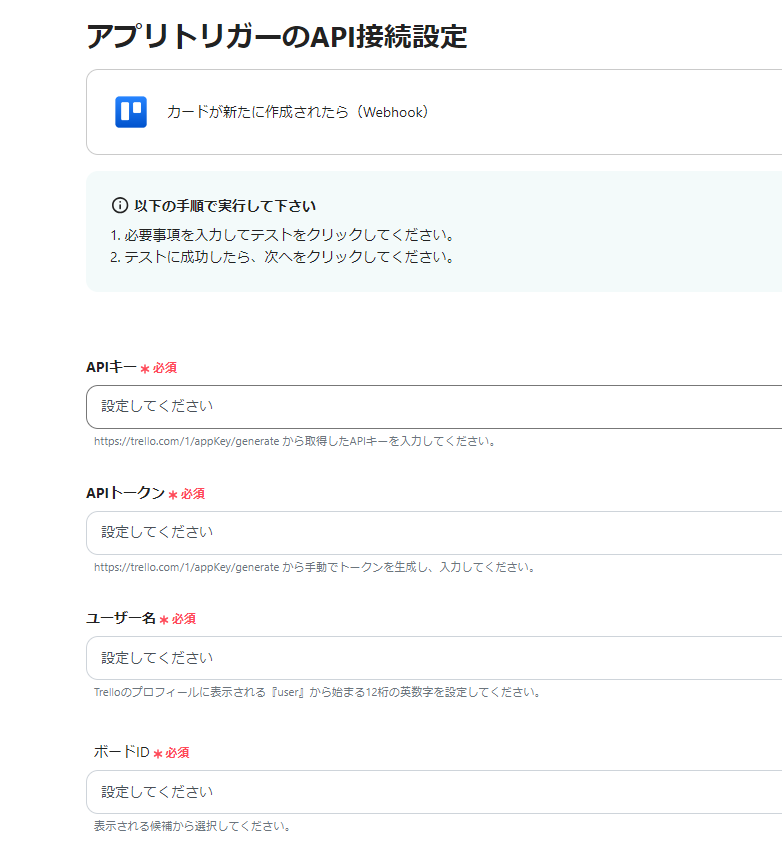Click the APIトークン field label

pyautogui.click(x=125, y=493)
